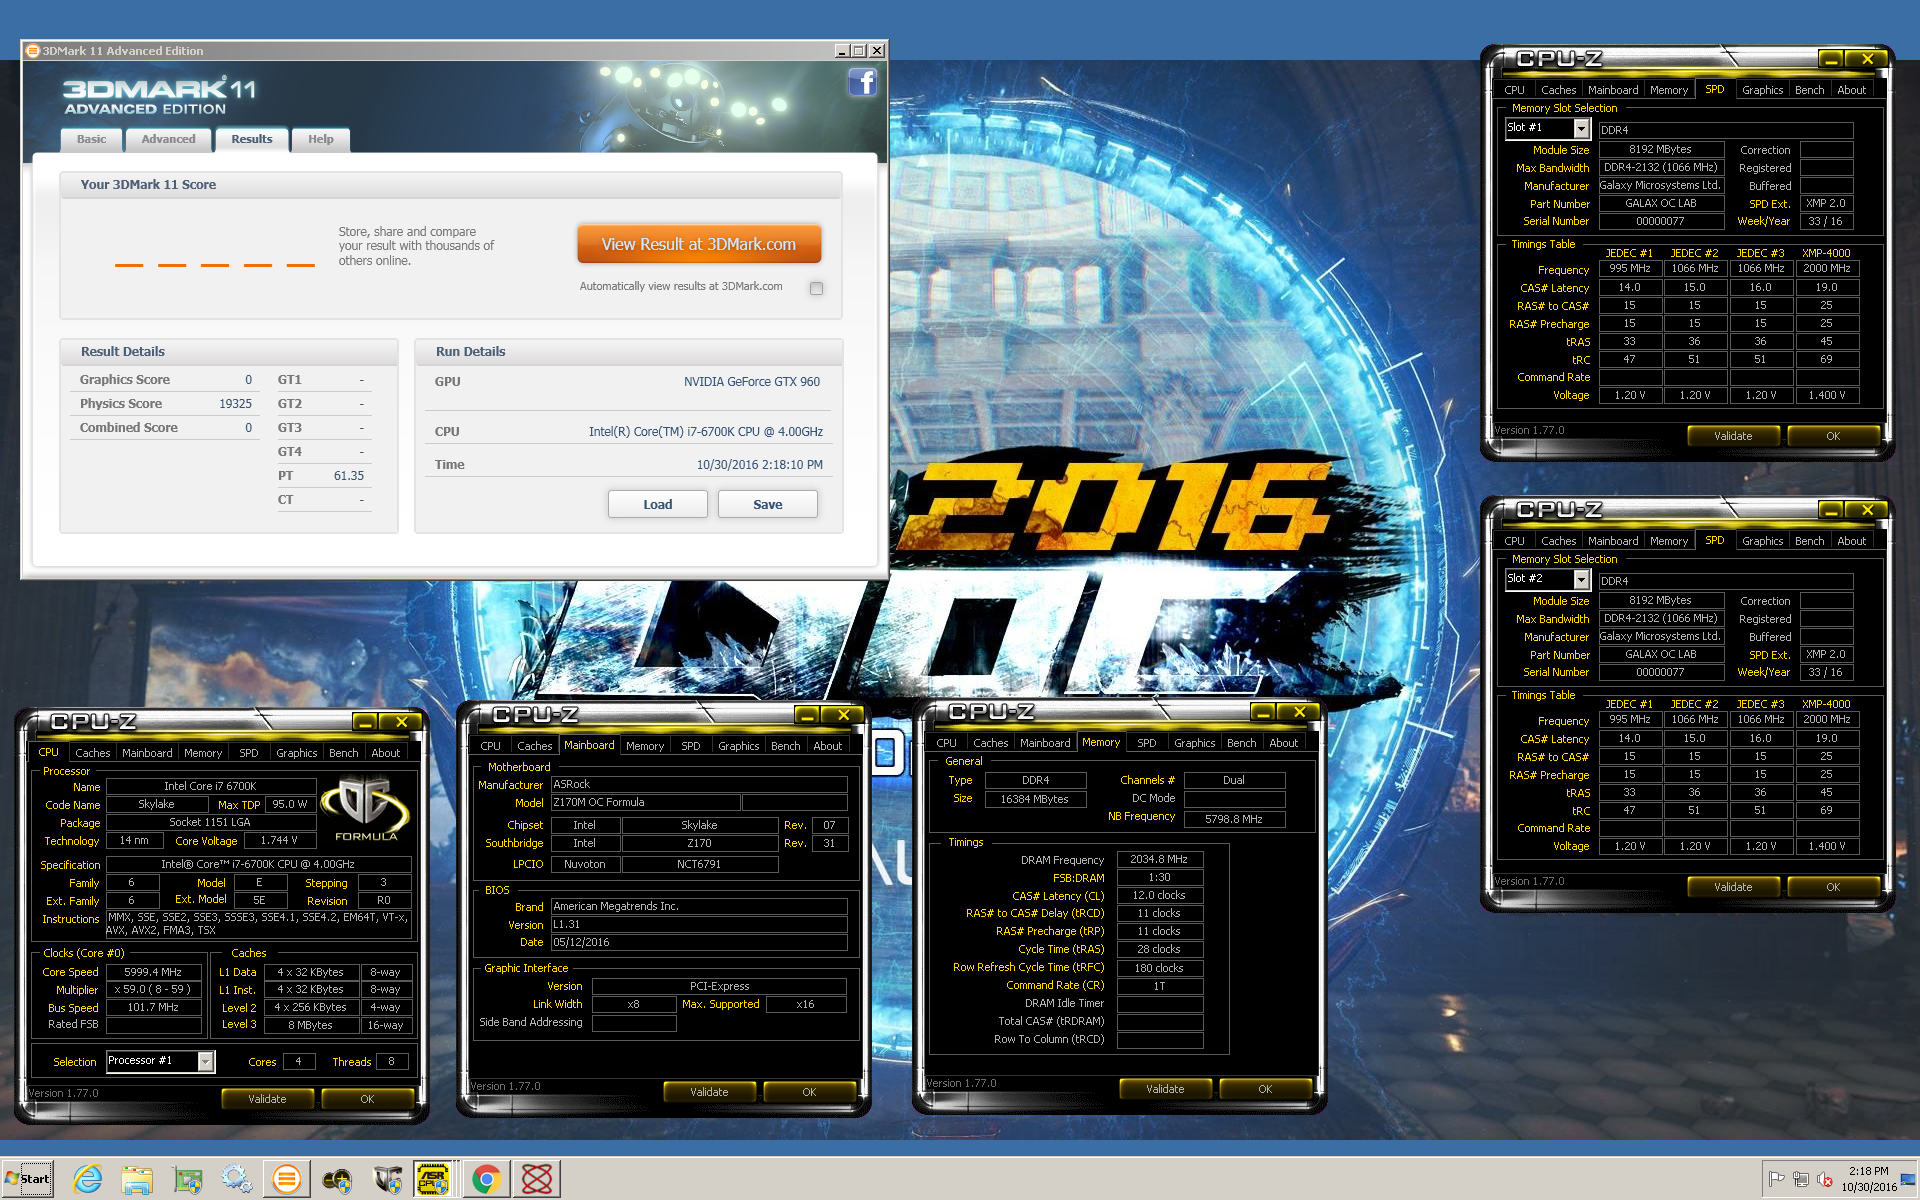Minimize the CPU-Z Memory window
This screenshot has height=1200, width=1920.
pyautogui.click(x=1263, y=712)
